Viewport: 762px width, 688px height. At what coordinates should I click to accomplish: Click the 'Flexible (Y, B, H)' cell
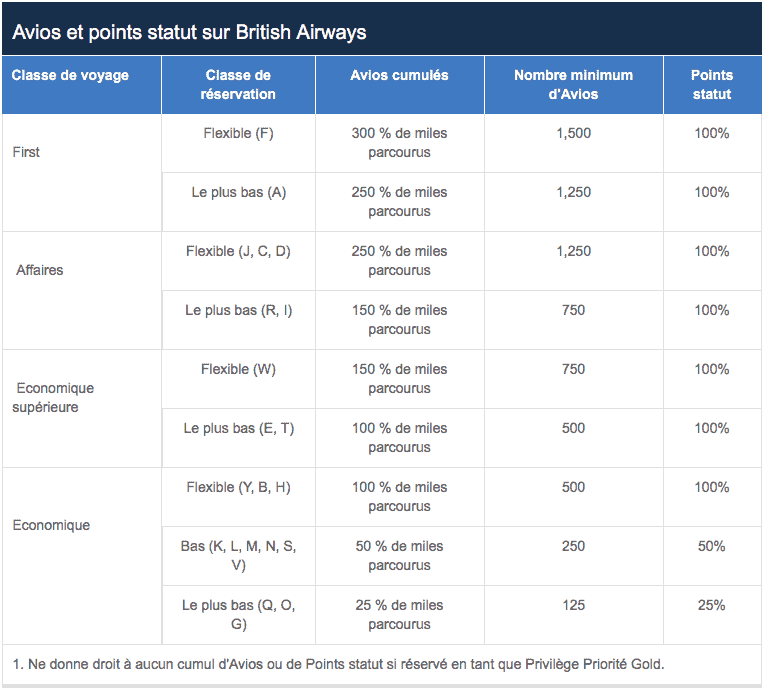tap(238, 487)
